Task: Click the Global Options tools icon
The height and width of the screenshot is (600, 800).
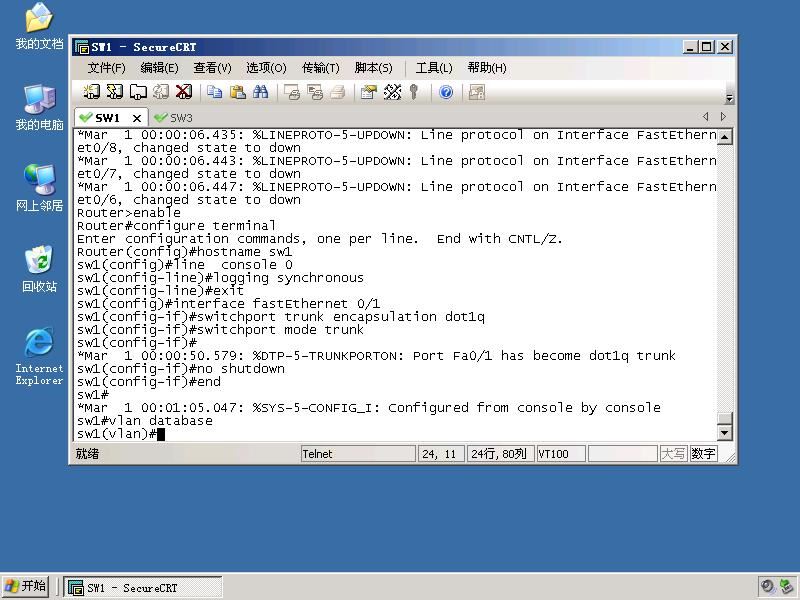Action: (x=392, y=92)
